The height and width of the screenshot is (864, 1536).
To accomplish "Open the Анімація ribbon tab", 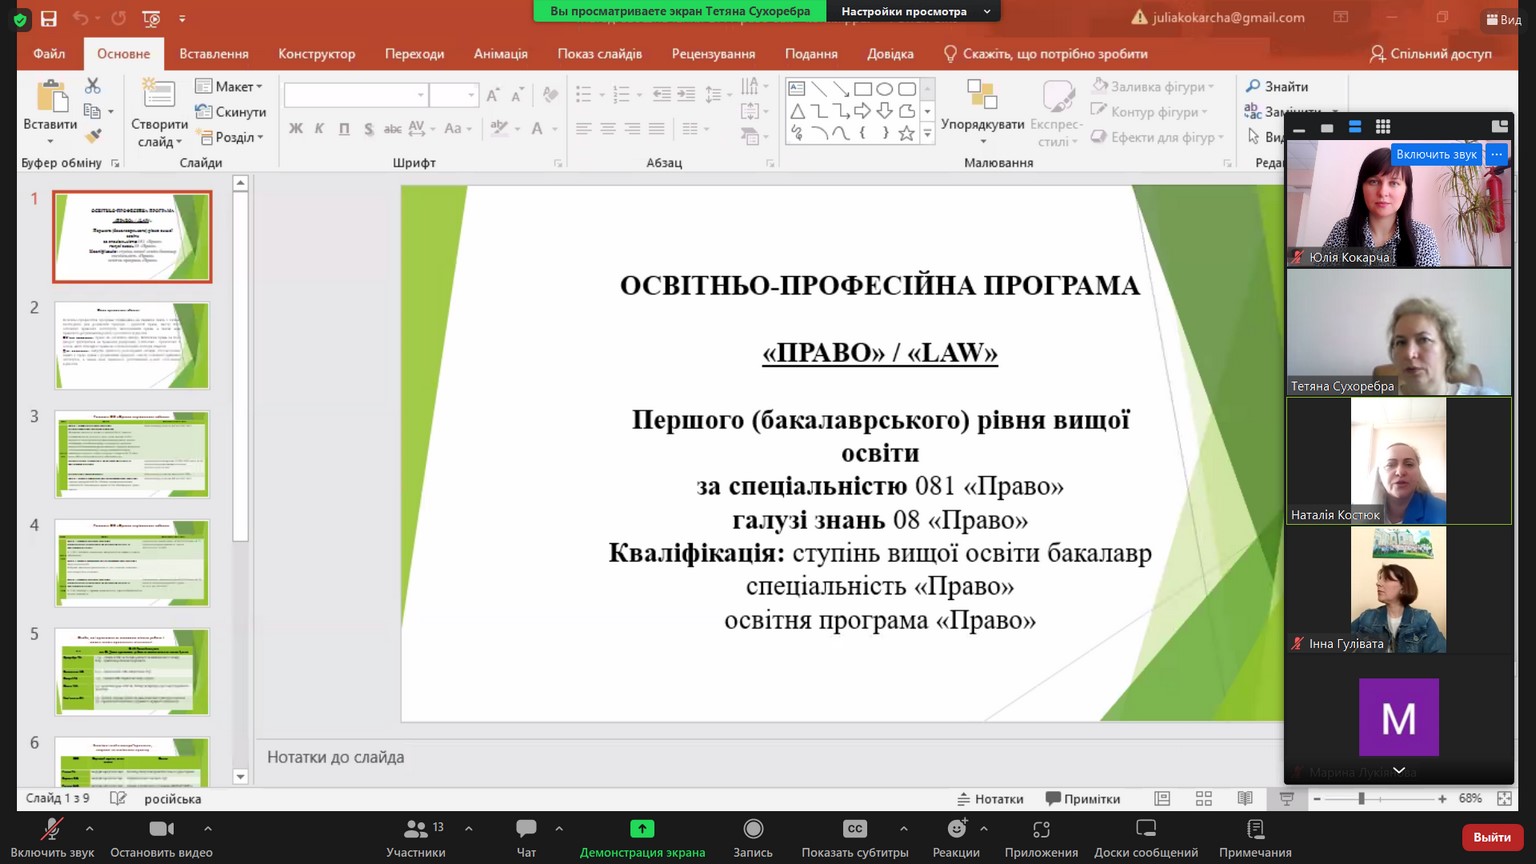I will [x=500, y=54].
